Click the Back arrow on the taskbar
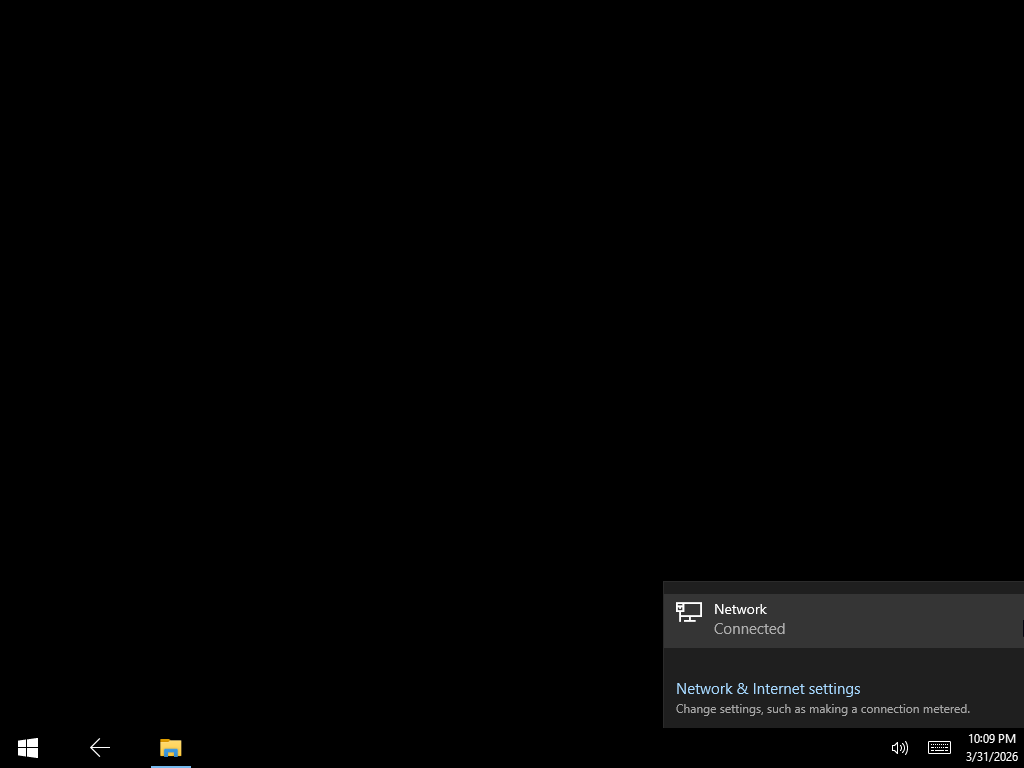This screenshot has width=1024, height=768. coord(99,747)
